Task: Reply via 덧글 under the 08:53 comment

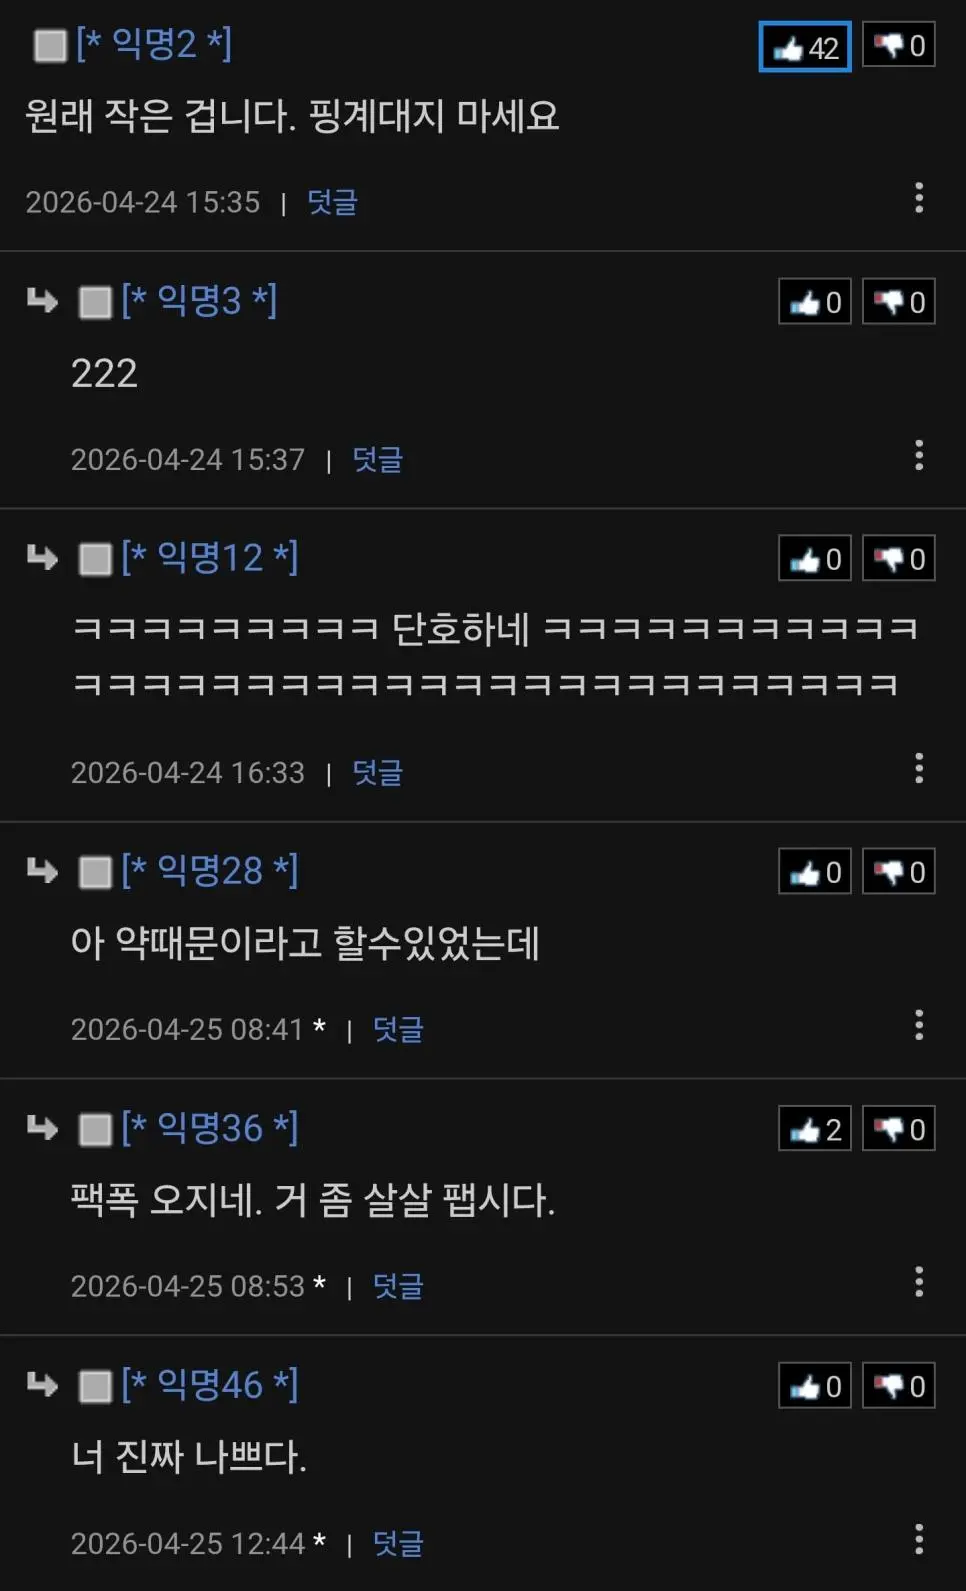Action: (x=398, y=1286)
